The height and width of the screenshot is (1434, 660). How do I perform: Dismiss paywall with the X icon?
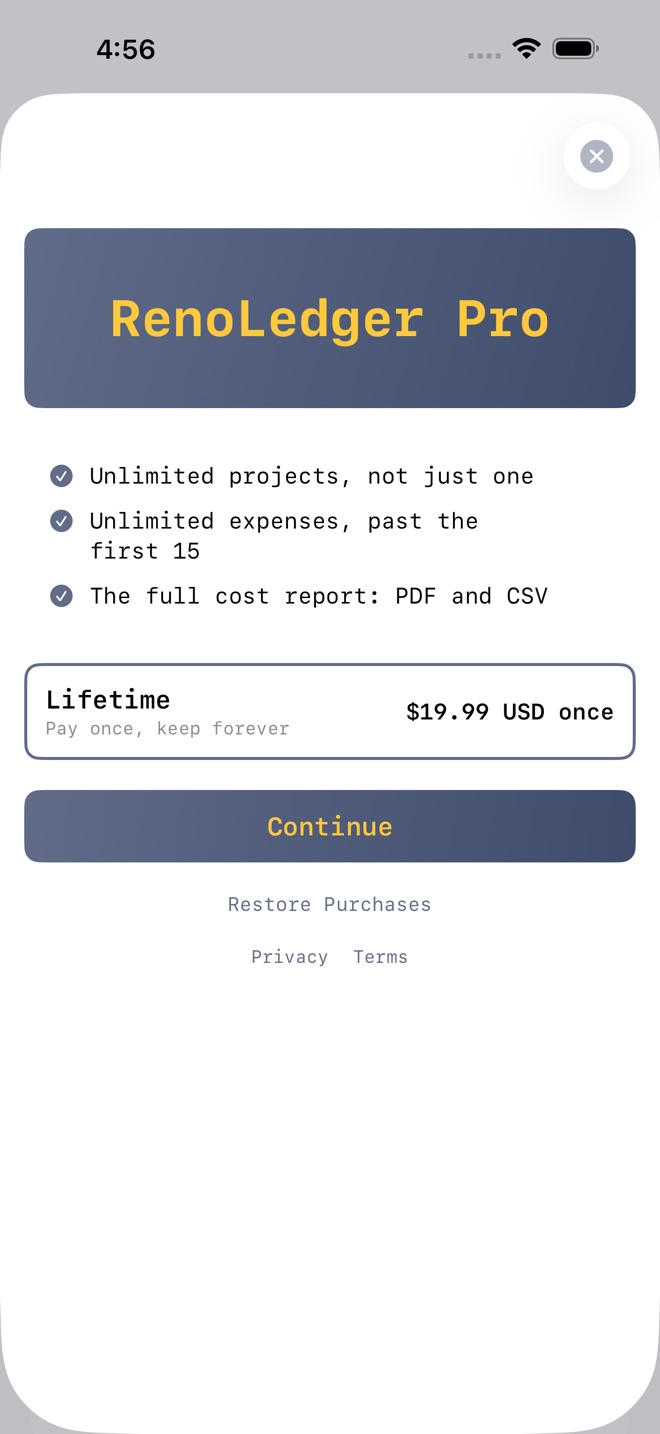596,156
